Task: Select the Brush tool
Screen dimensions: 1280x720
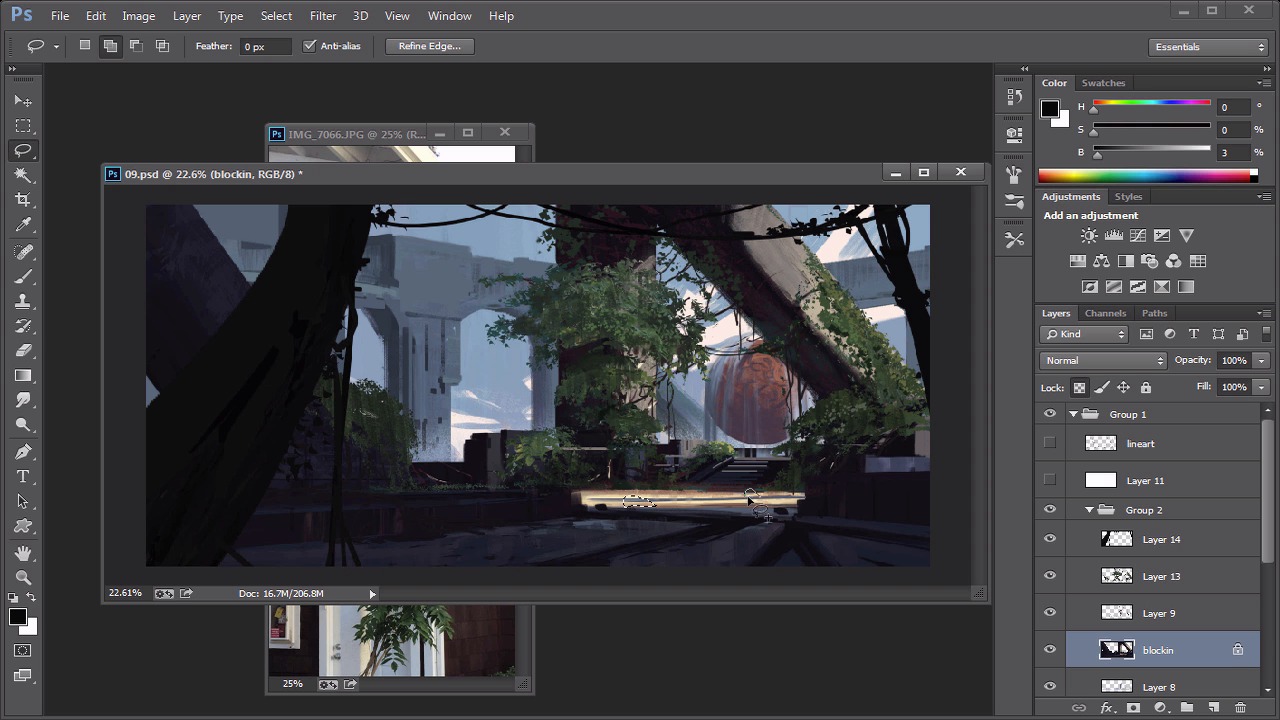Action: 23,276
